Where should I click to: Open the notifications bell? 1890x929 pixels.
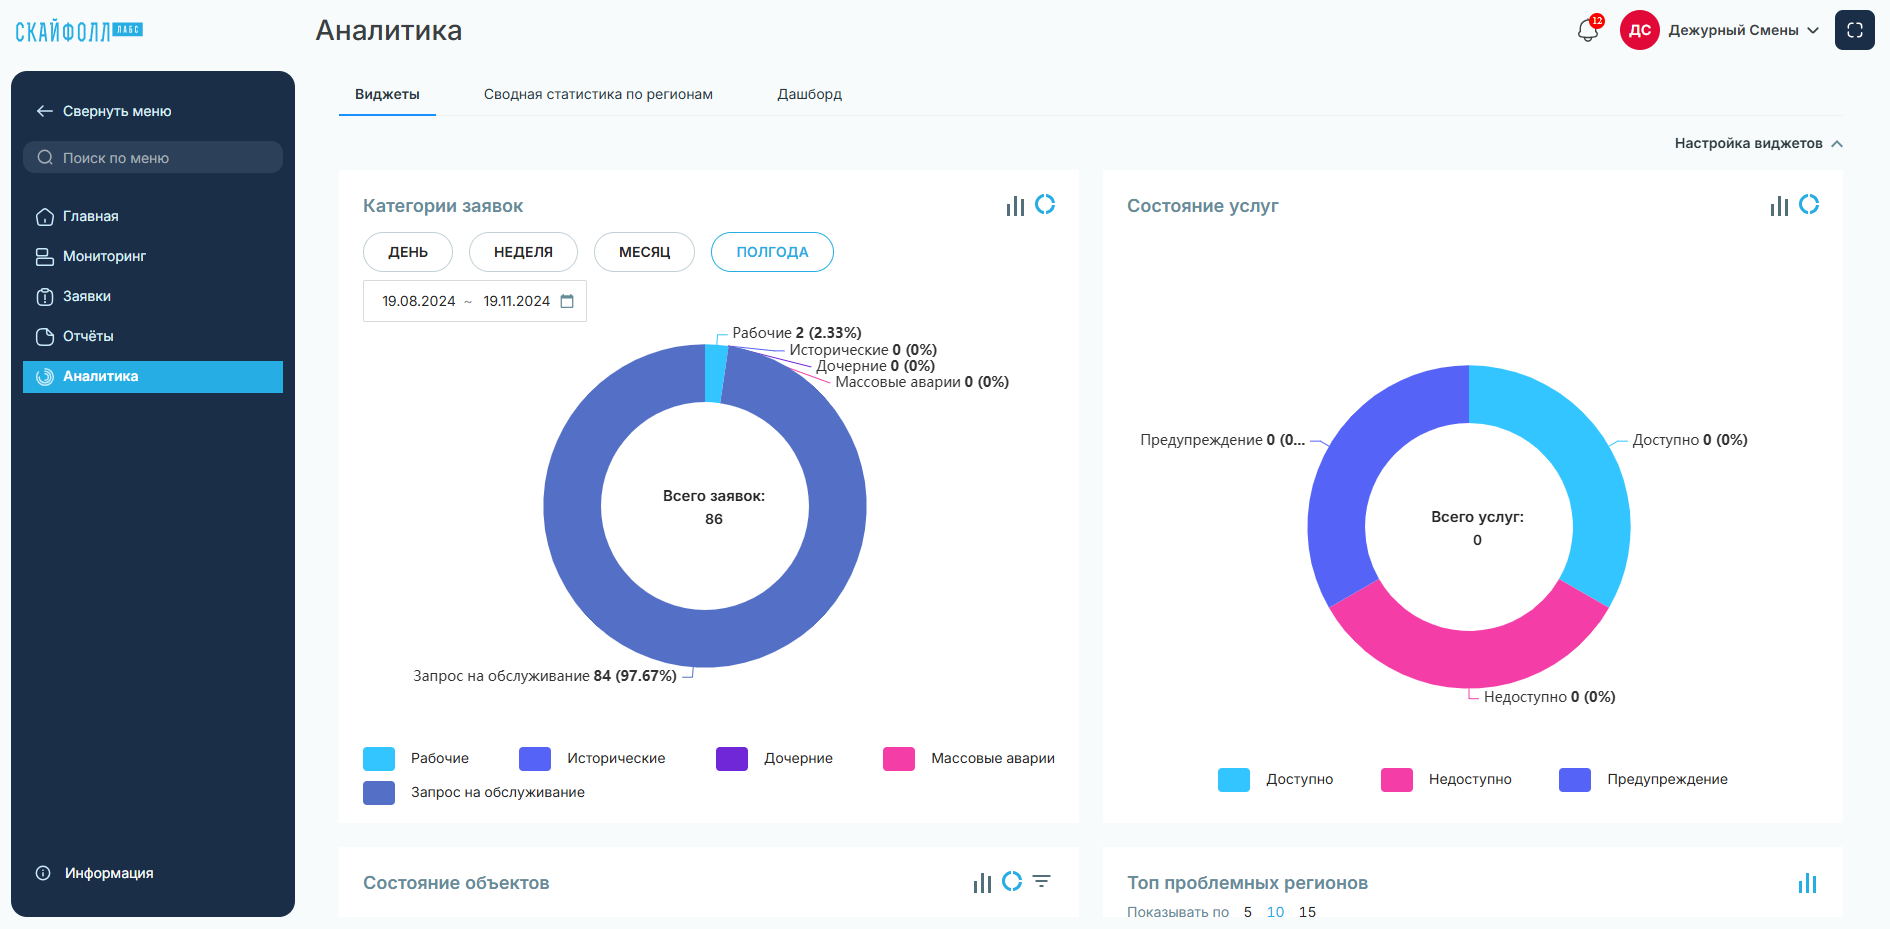(1588, 30)
